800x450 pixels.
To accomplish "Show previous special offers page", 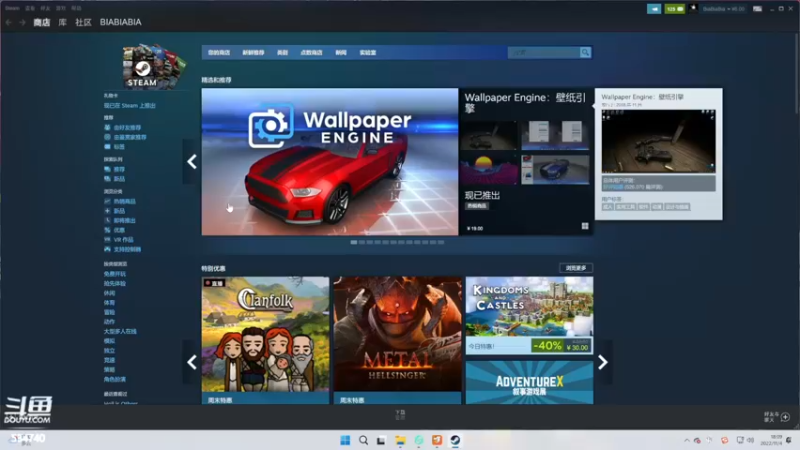I will tap(192, 362).
